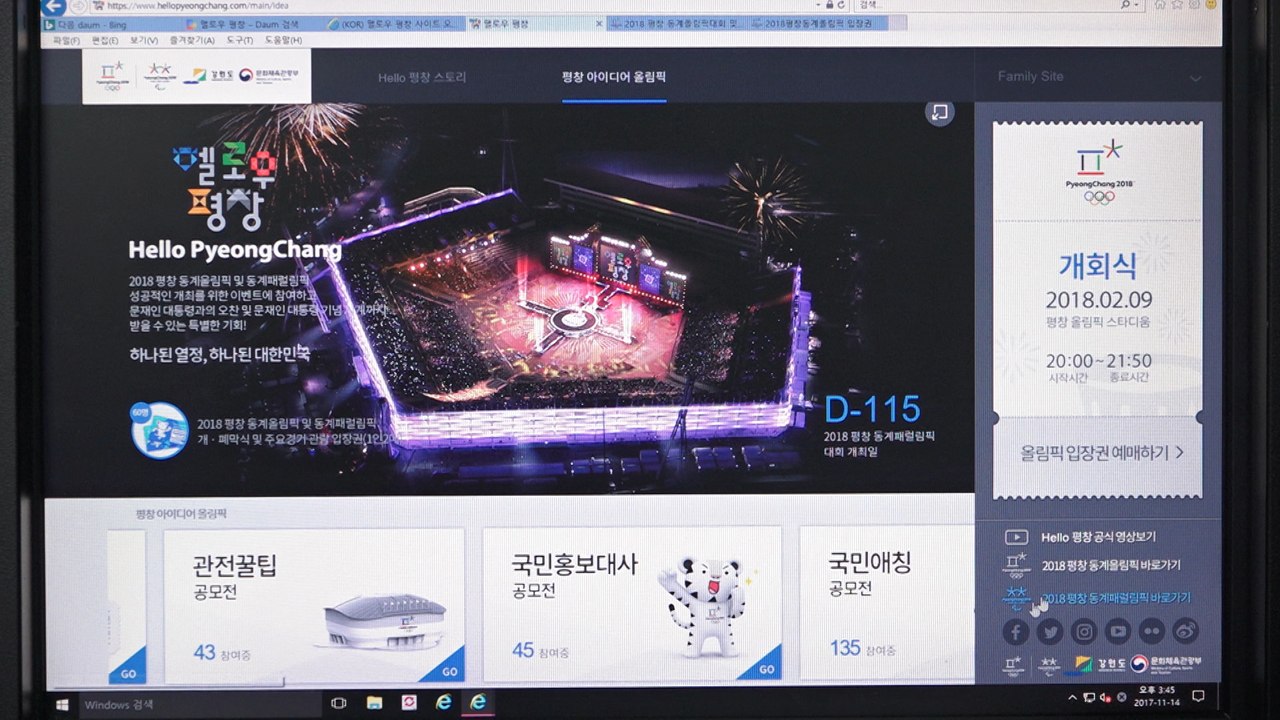Switch to the 2018평창동계올림픽 입장권 tab

(816, 23)
